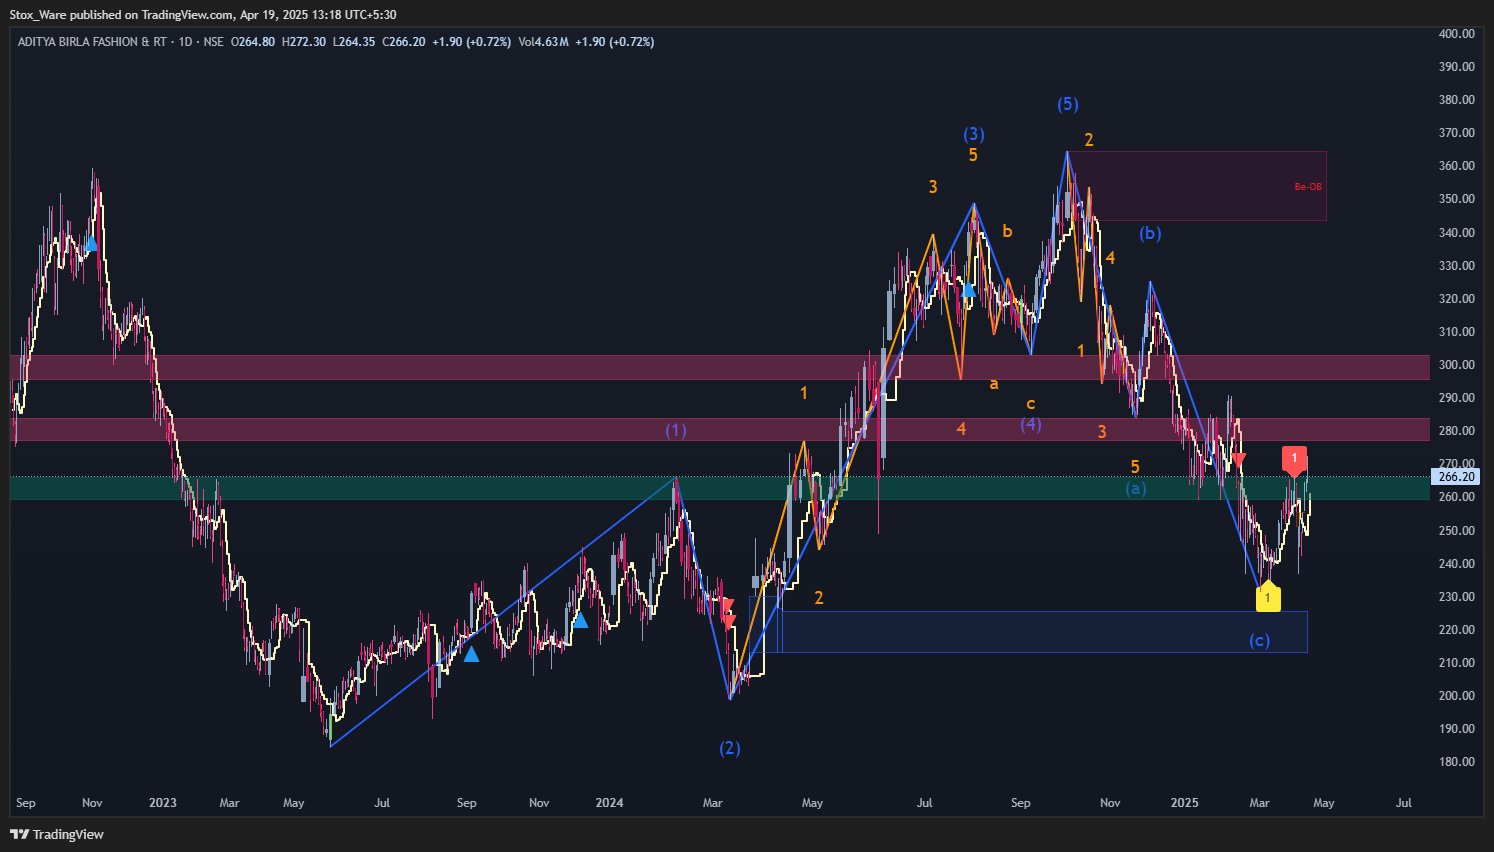Viewport: 1494px width, 852px height.
Task: Select the yellow "1" signal flag marker
Action: 1267,596
